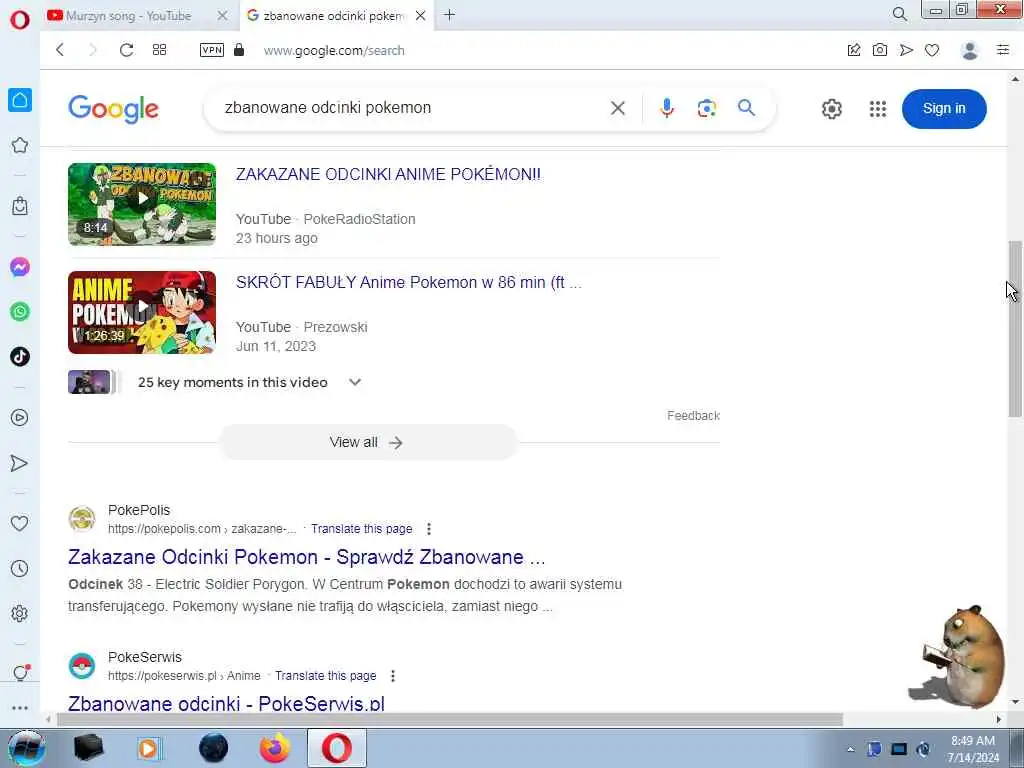Open Easy Setup settings sliders
This screenshot has width=1024, height=768.
point(1003,50)
